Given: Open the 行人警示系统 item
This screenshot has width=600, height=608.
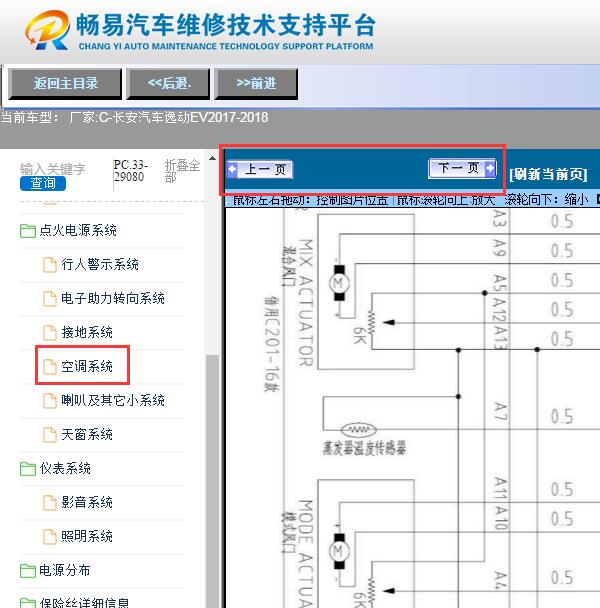Looking at the screenshot, I should [100, 264].
